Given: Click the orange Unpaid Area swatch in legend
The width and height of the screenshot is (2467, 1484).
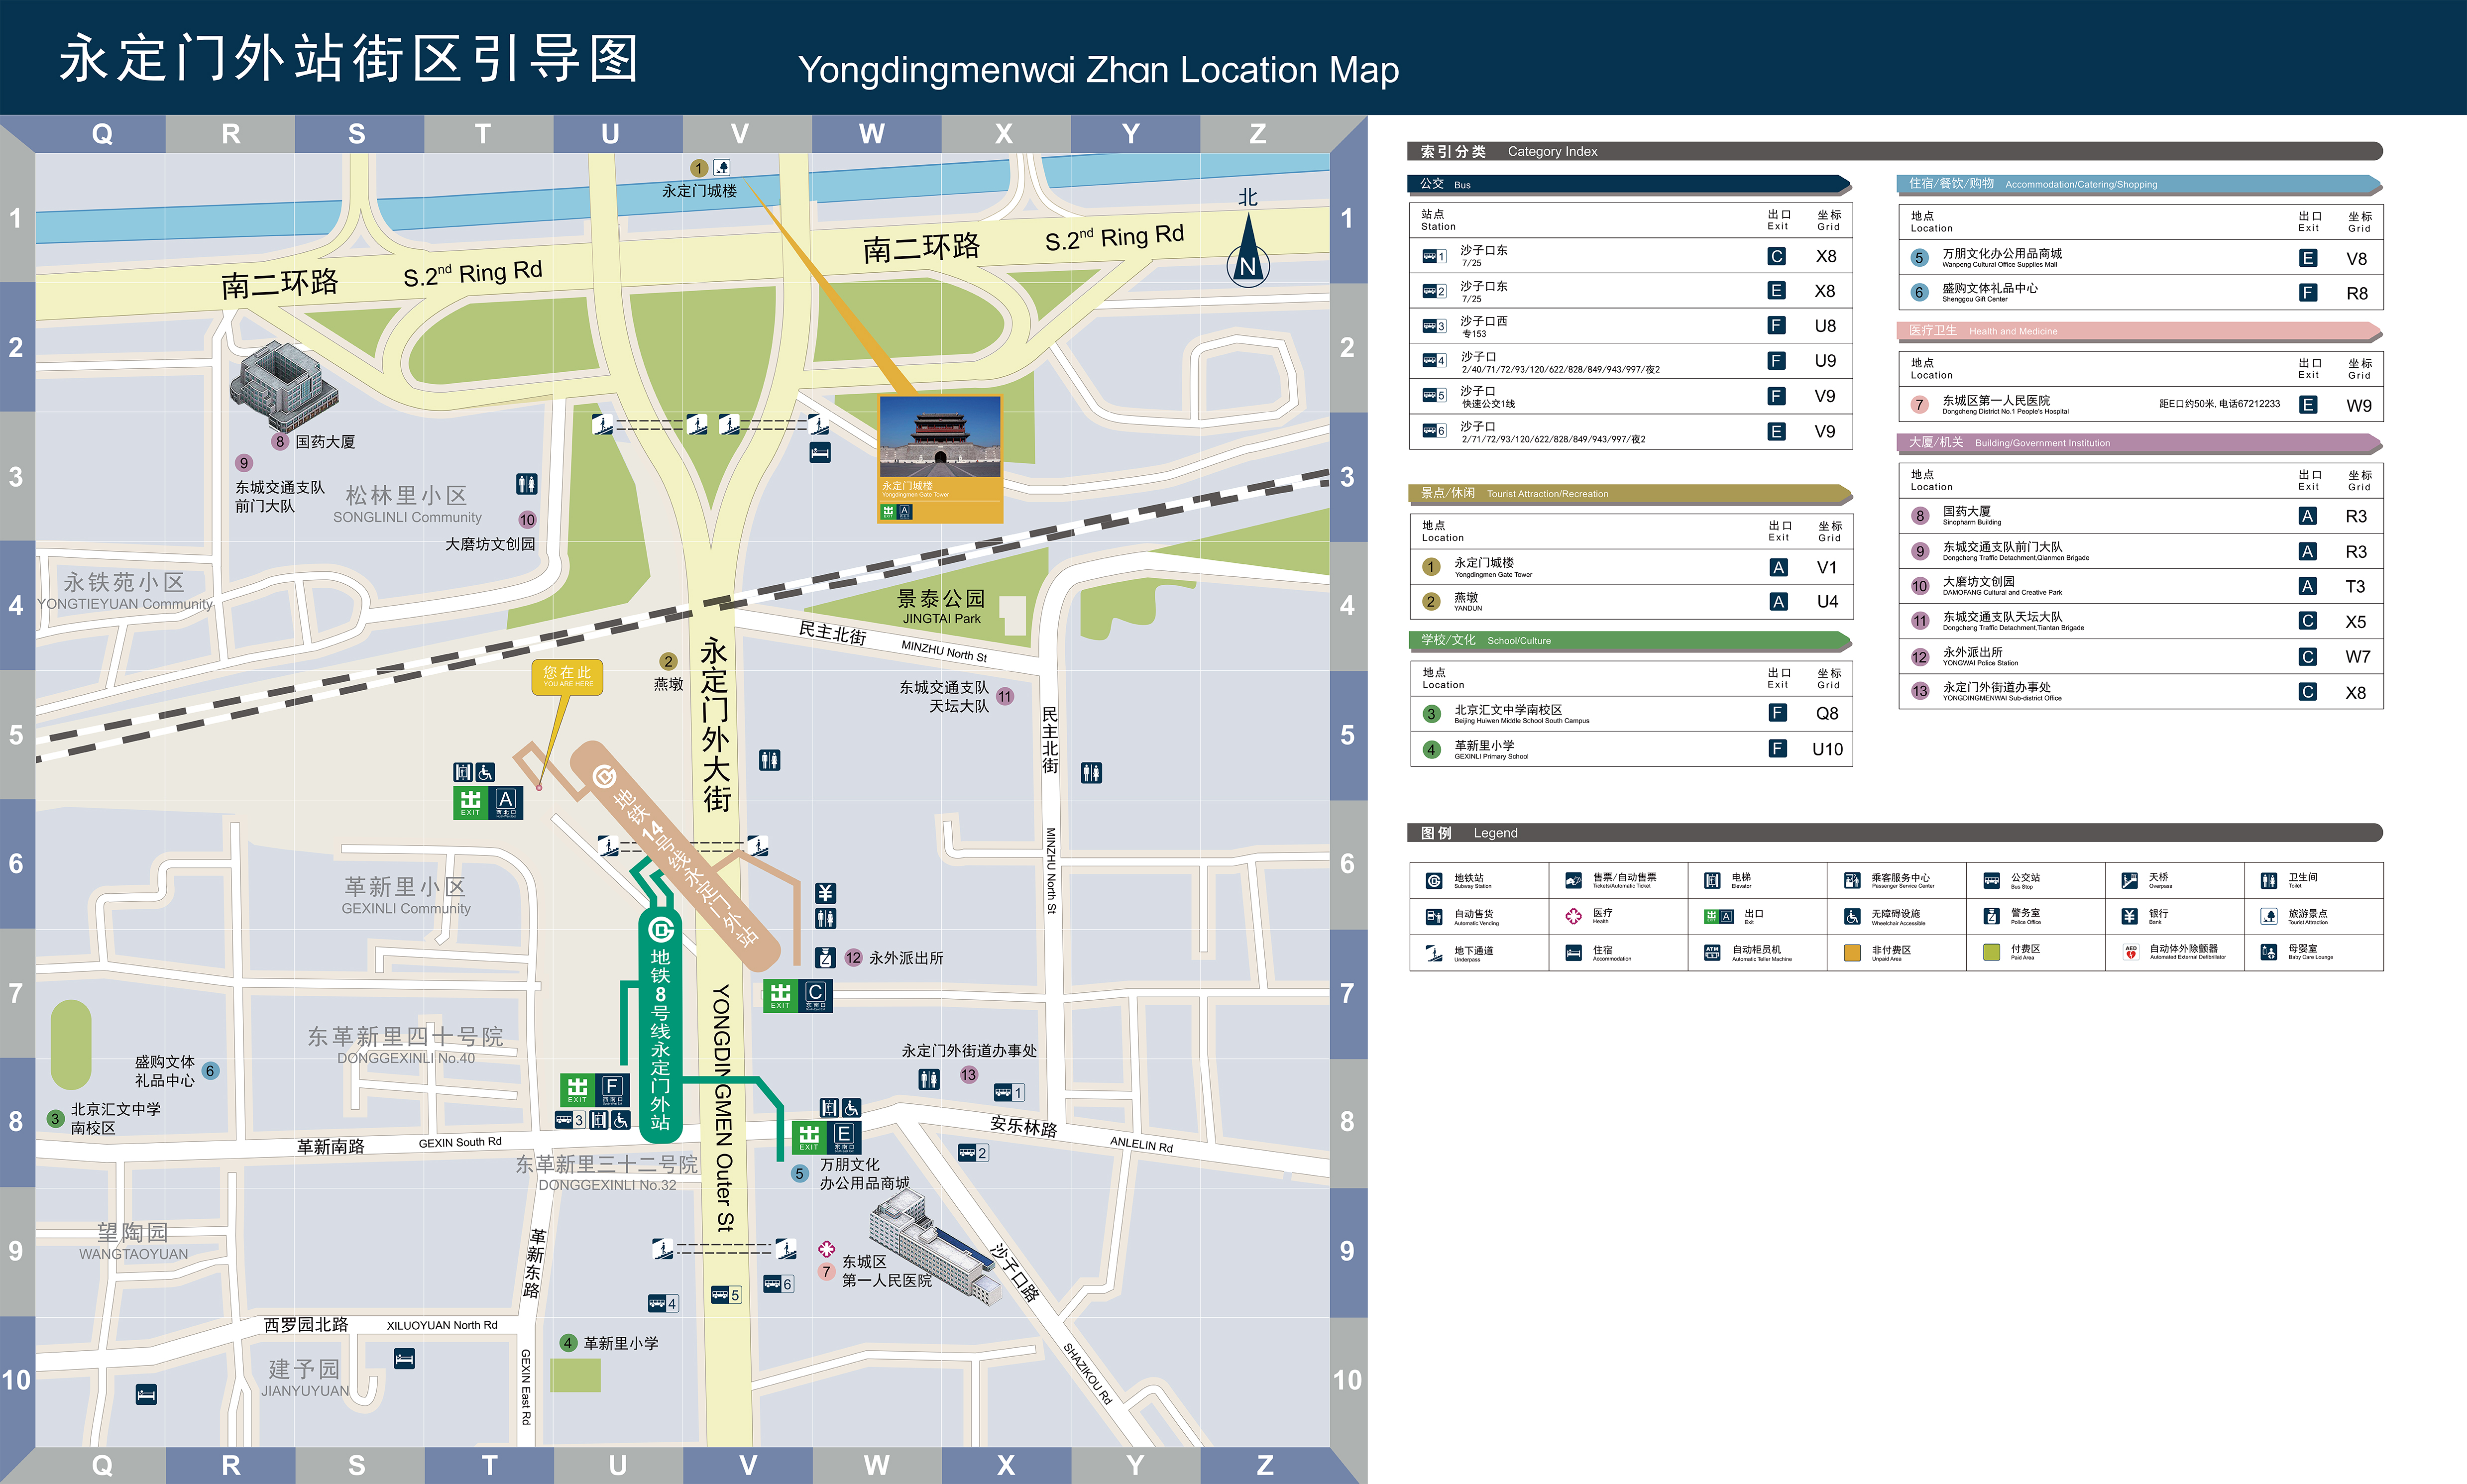Looking at the screenshot, I should click(1852, 953).
